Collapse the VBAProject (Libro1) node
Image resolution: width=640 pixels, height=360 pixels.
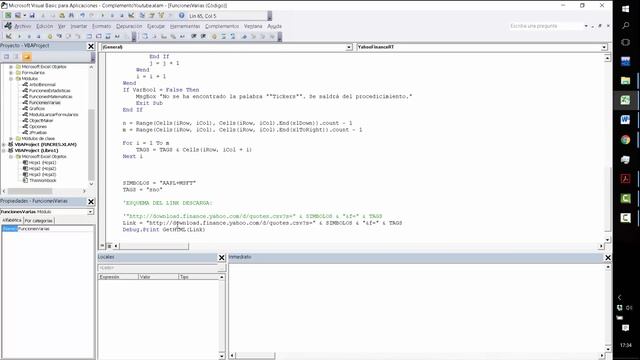pyautogui.click(x=4, y=151)
